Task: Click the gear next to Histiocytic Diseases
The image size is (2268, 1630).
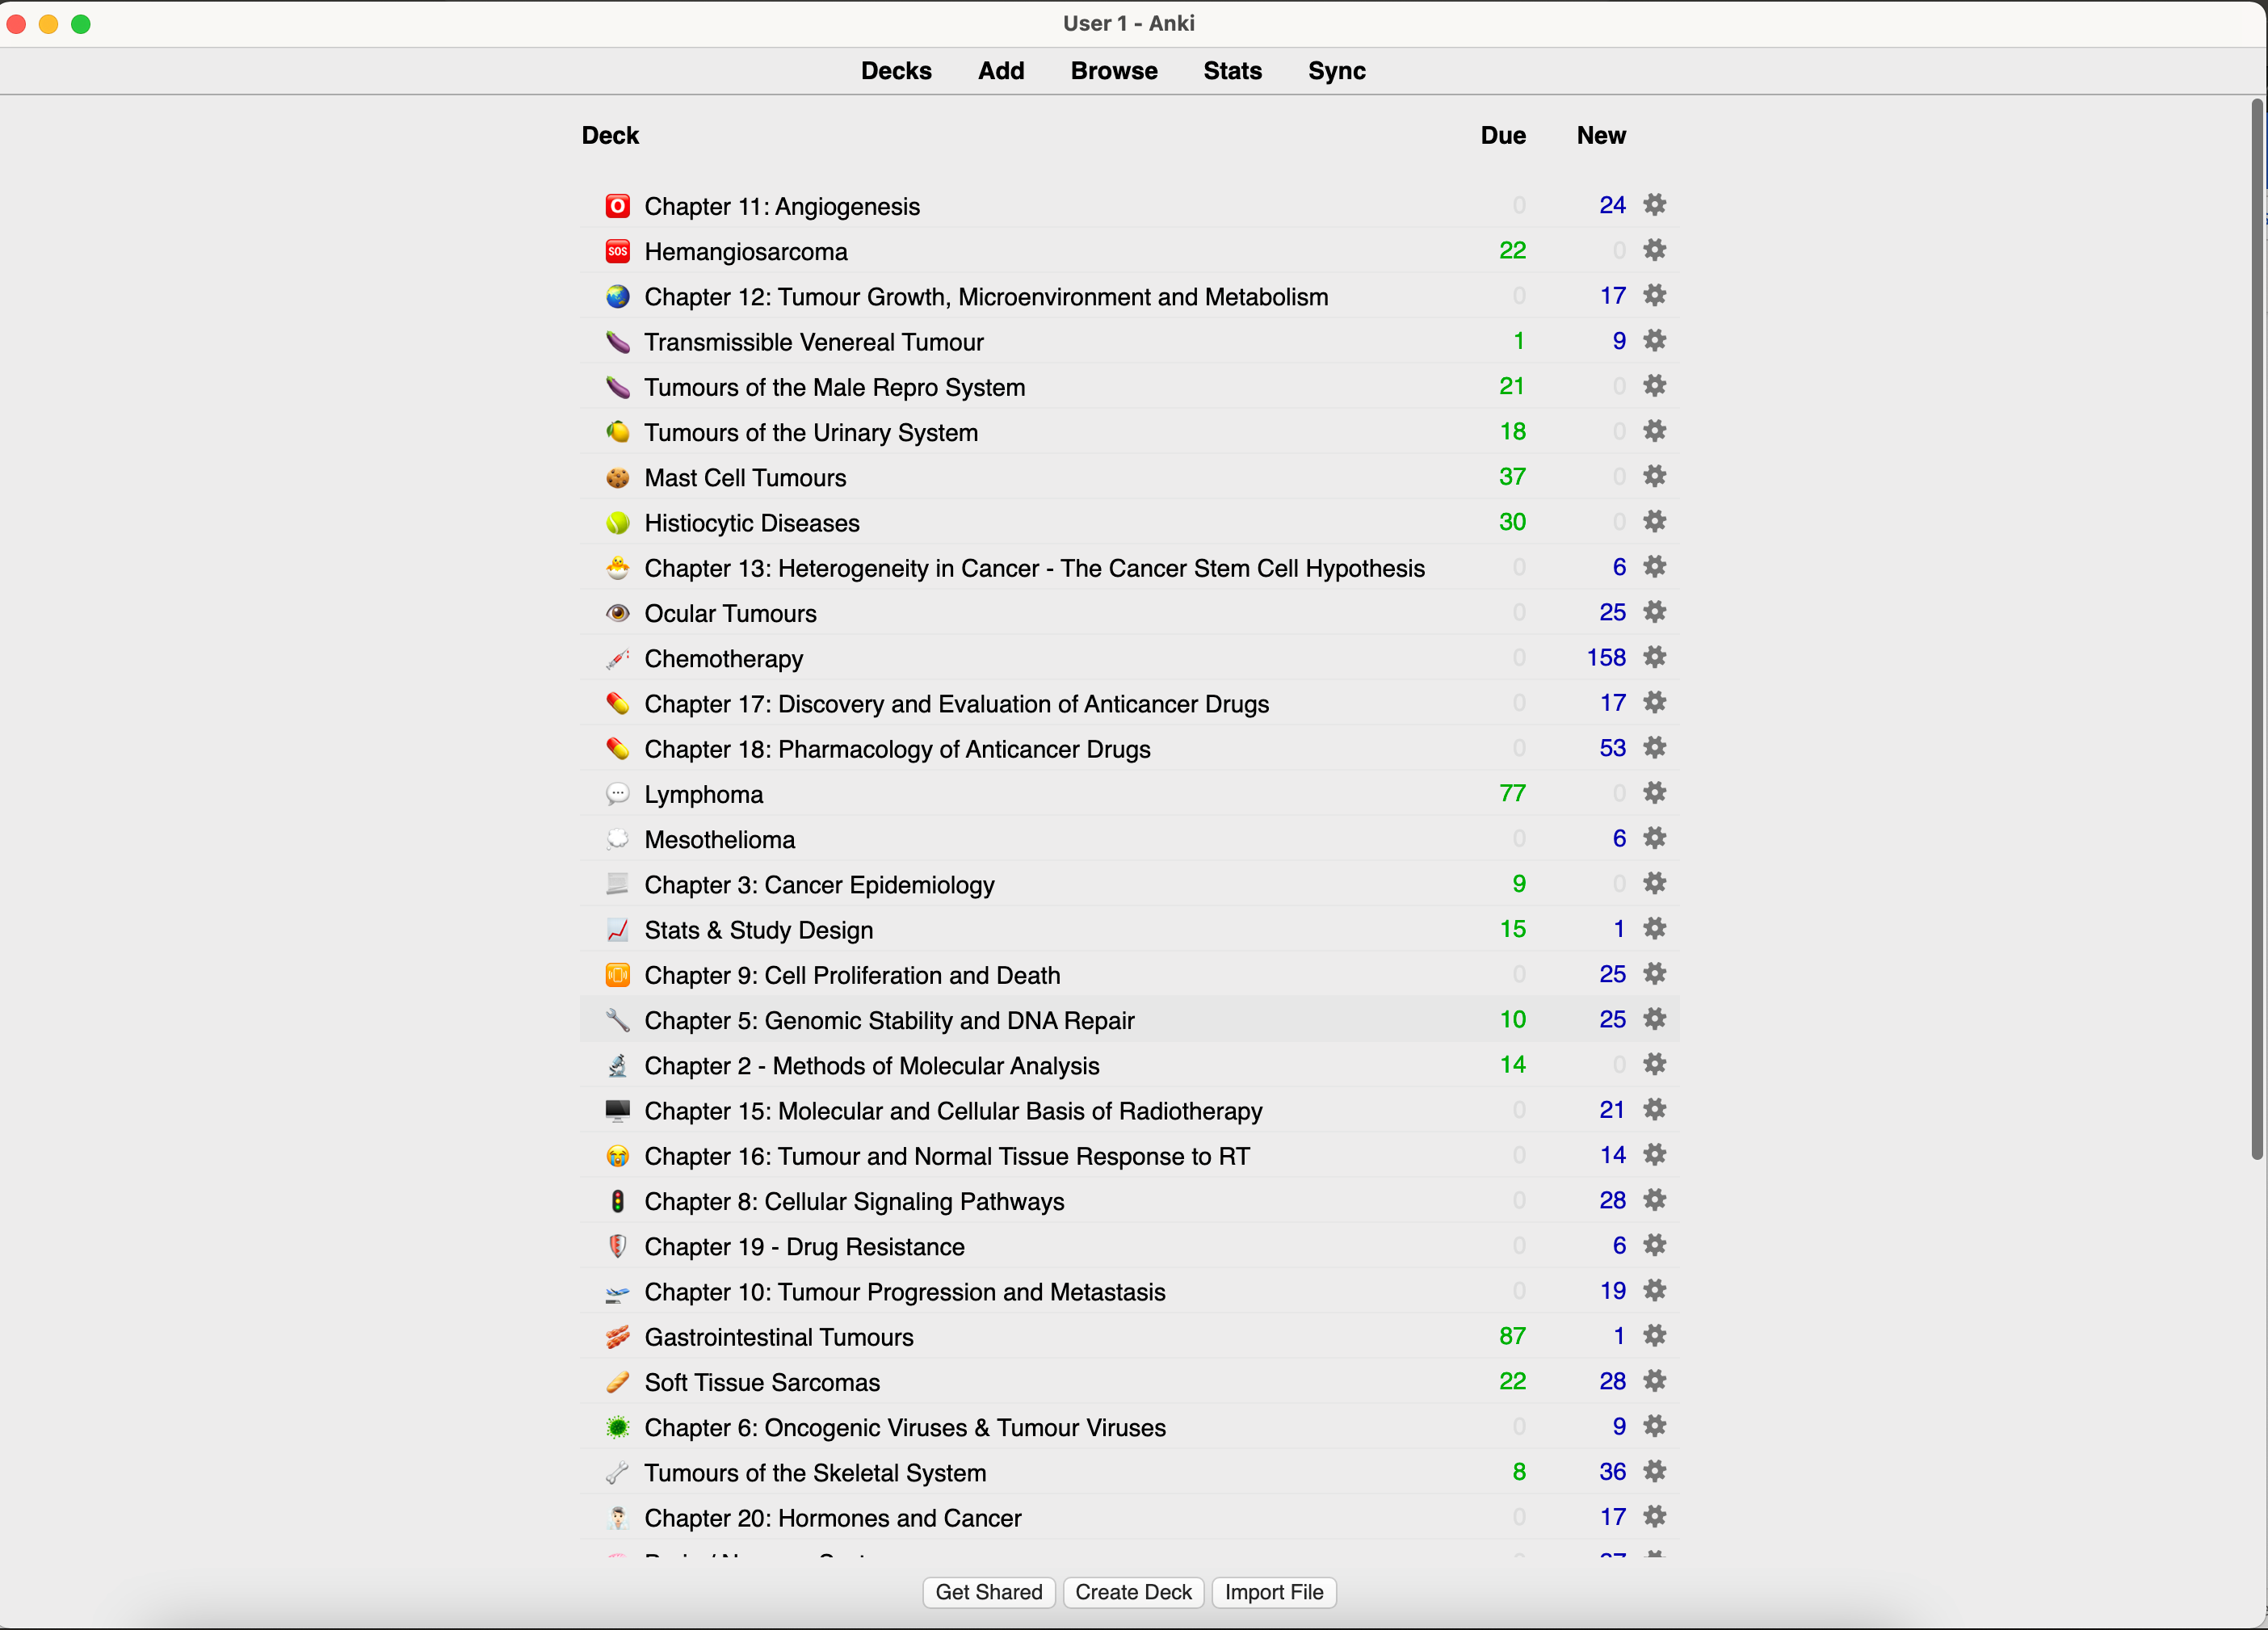Action: coord(1655,522)
